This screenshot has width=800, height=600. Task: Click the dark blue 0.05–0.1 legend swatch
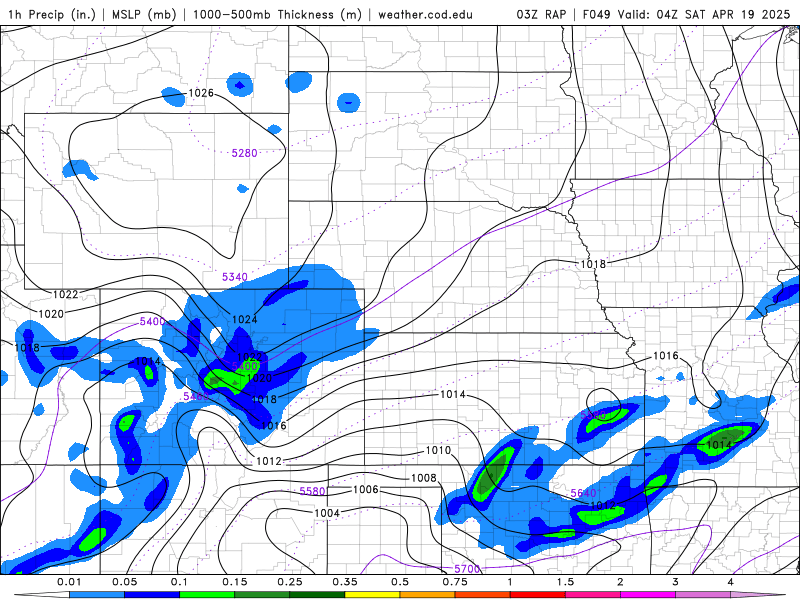coord(152,595)
